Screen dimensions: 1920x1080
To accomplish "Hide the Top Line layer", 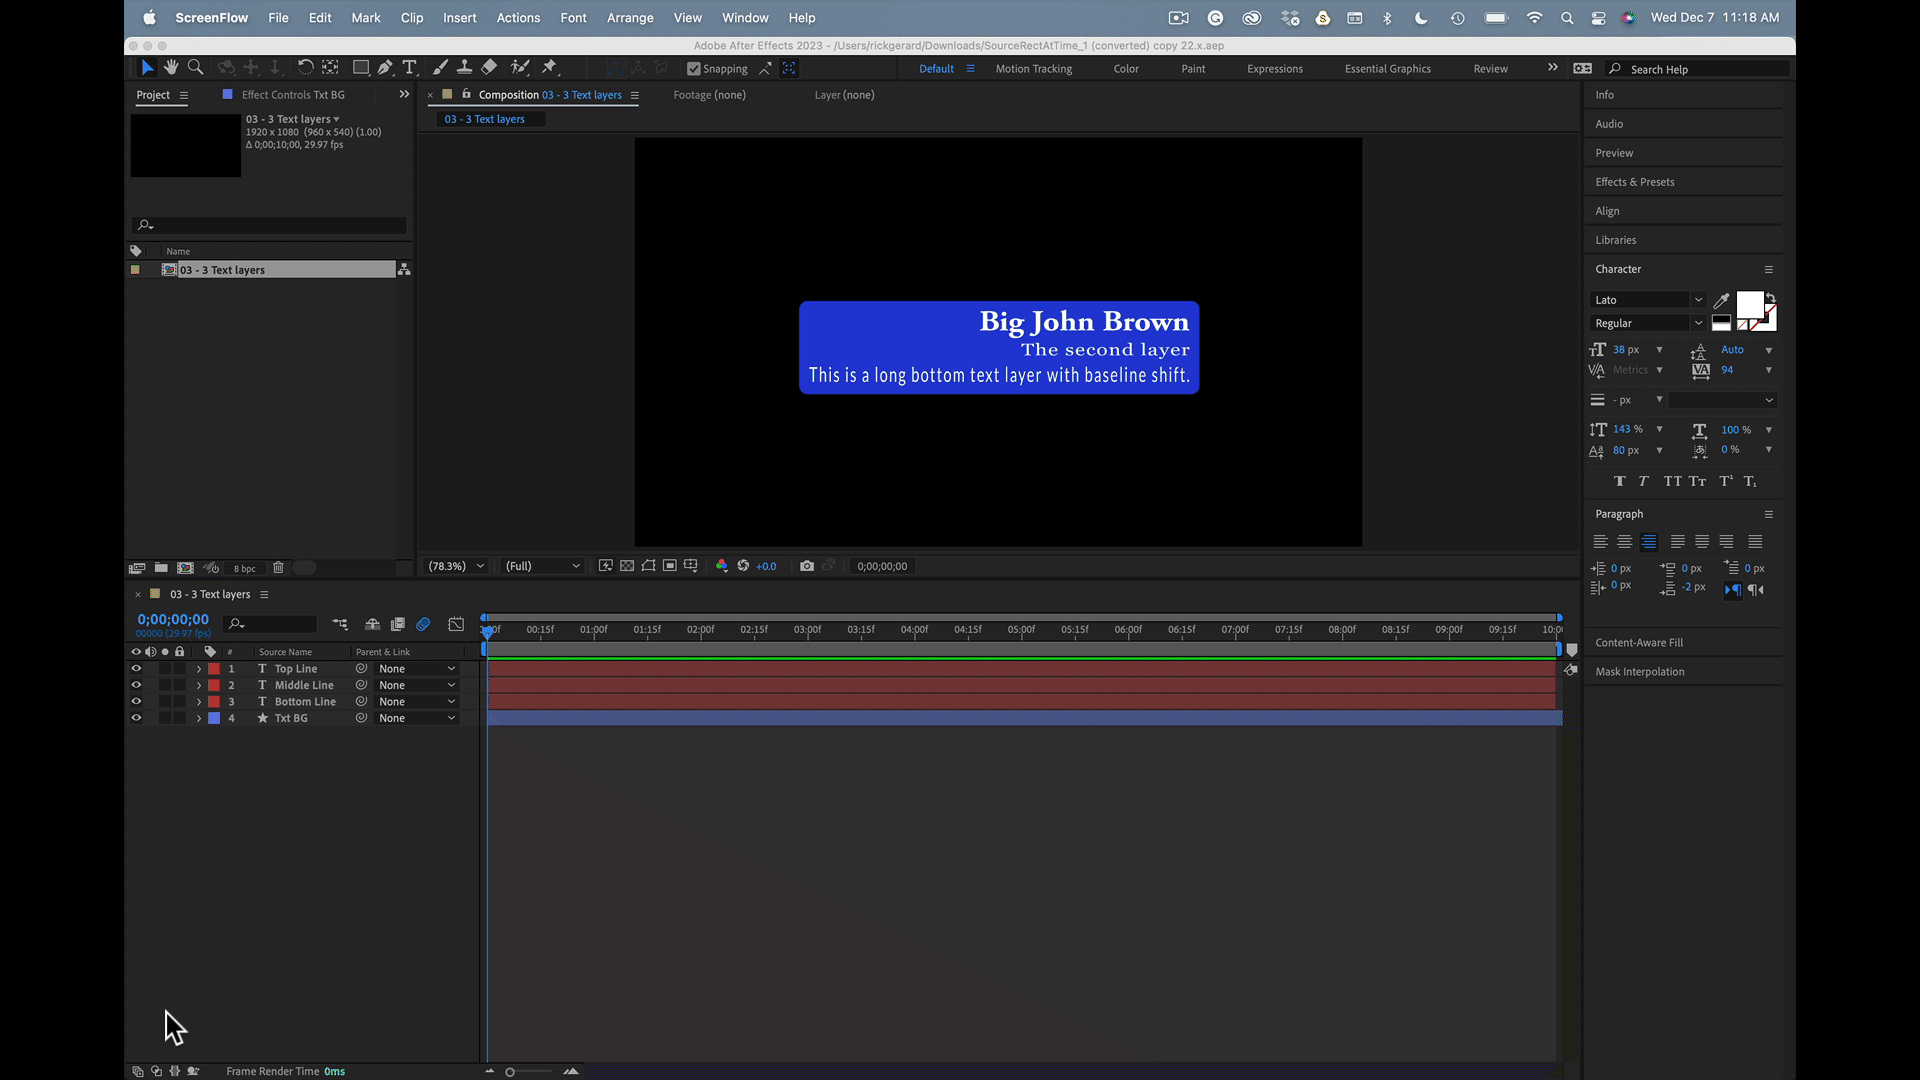I will tap(136, 669).
